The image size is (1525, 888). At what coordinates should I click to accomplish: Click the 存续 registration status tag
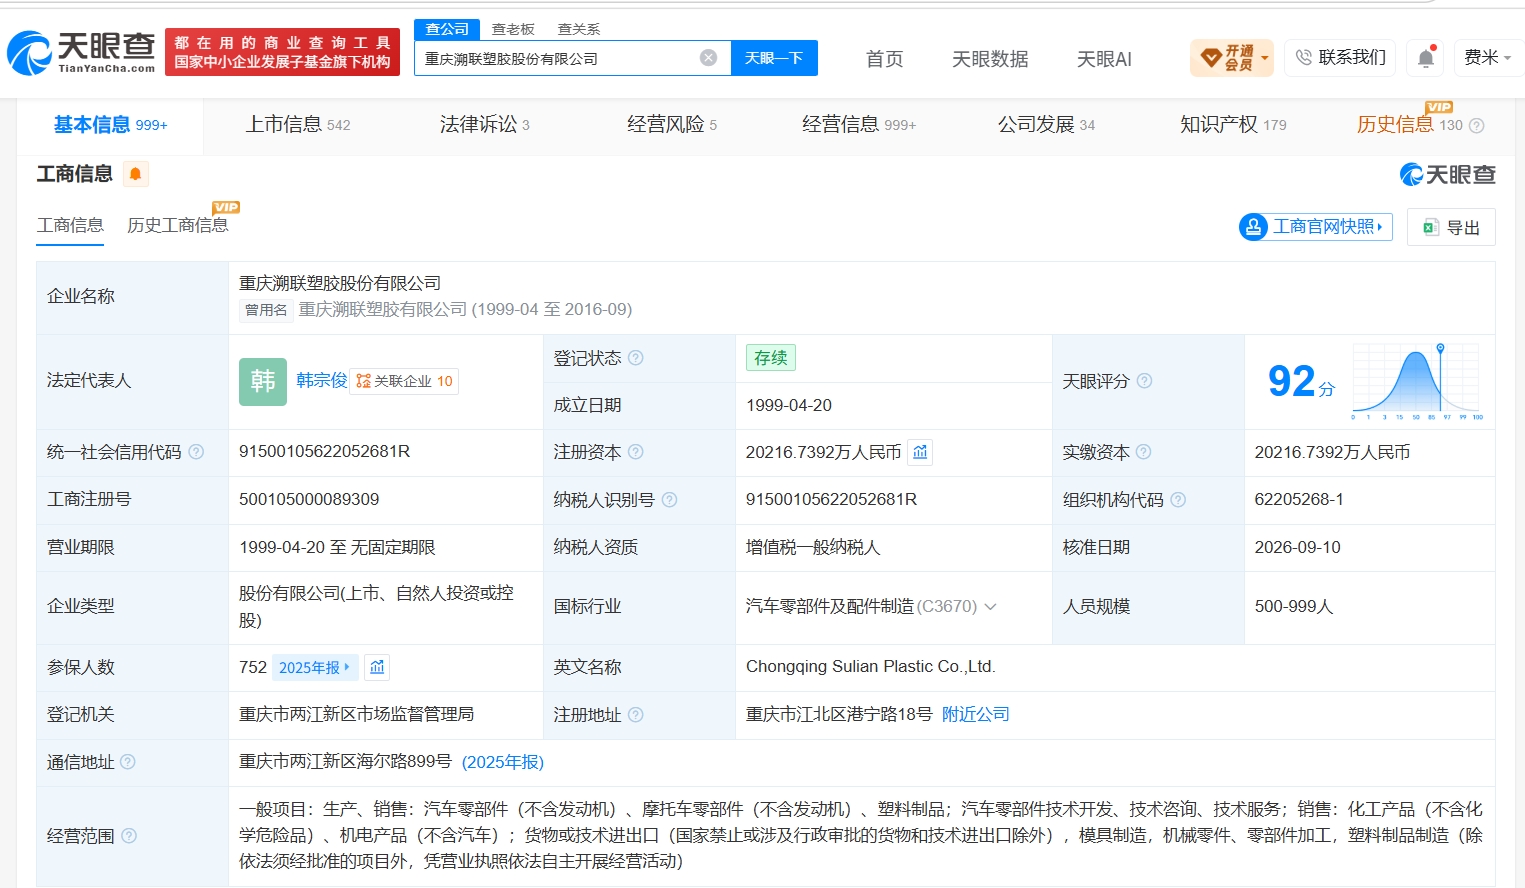[771, 358]
